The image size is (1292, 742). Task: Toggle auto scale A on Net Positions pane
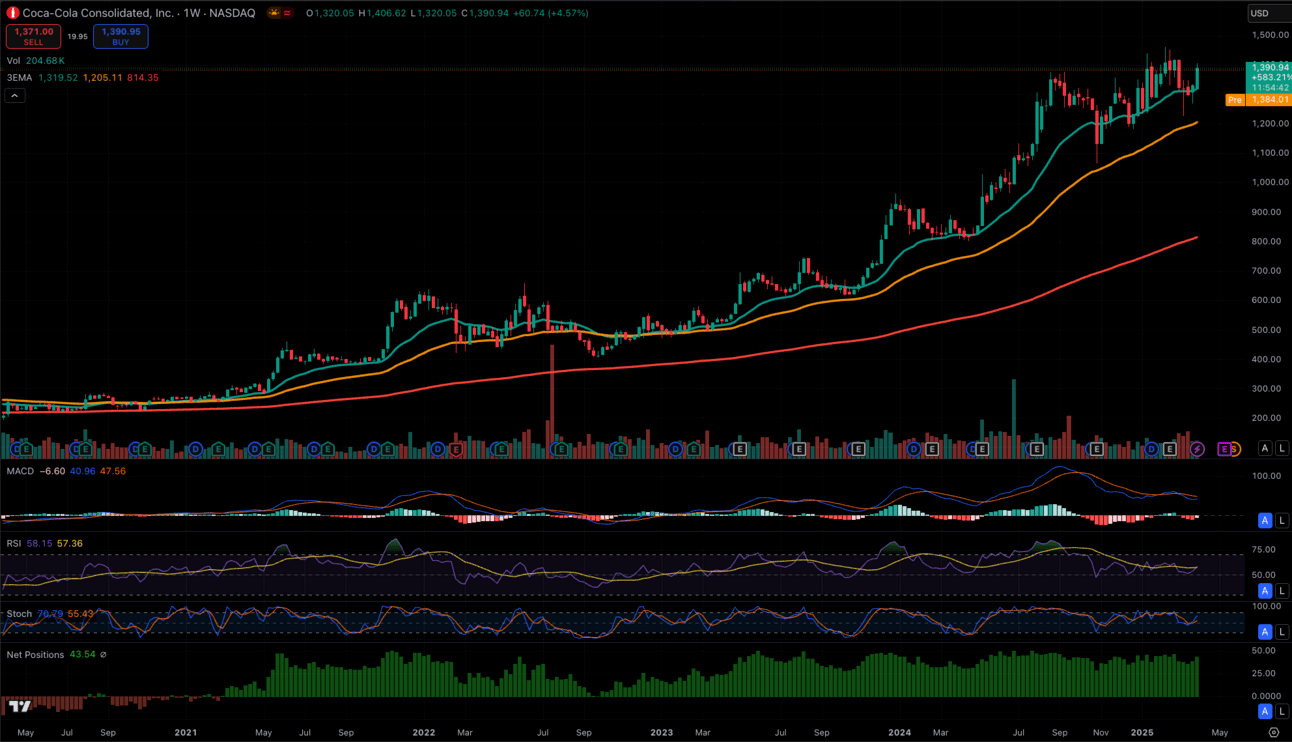click(x=1265, y=711)
